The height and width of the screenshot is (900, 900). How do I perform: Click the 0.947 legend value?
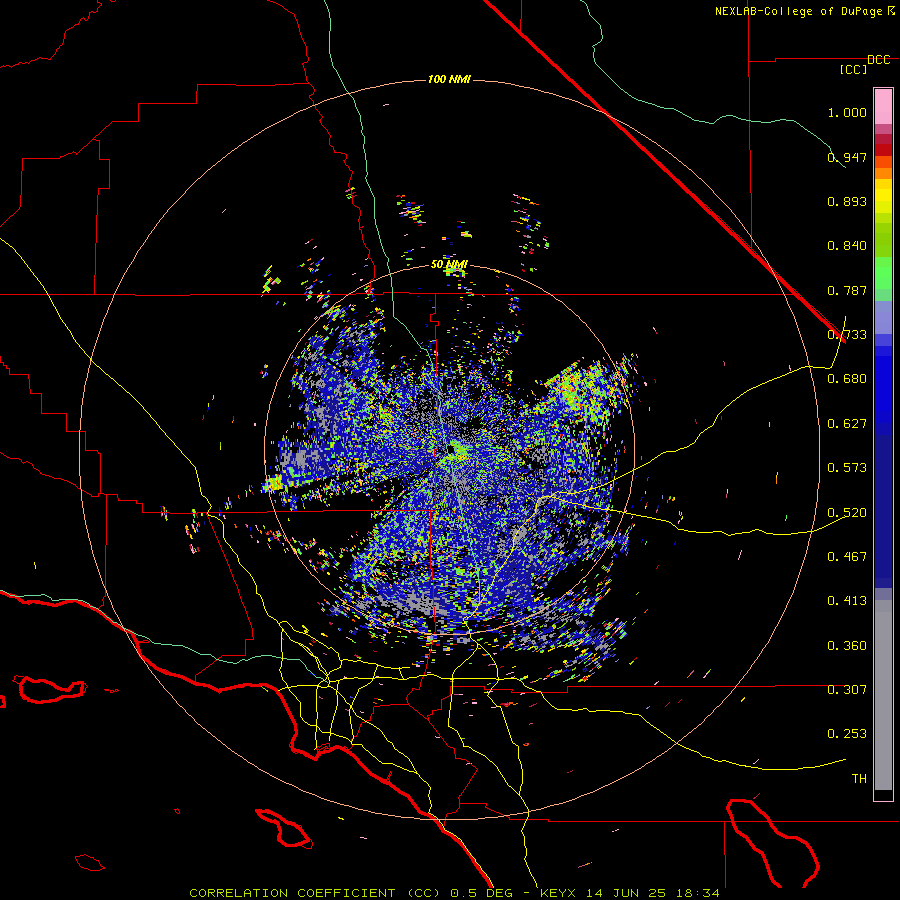pos(847,157)
